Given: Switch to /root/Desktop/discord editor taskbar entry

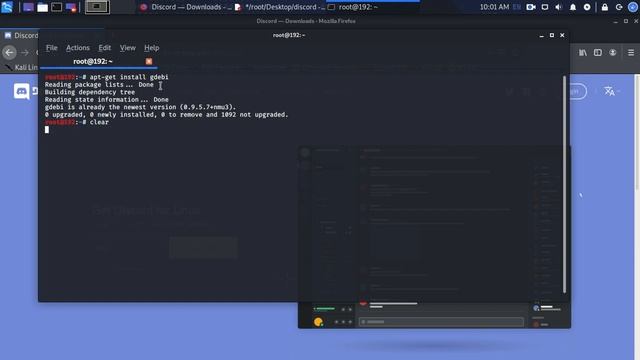Looking at the screenshot, I should coord(281,7).
